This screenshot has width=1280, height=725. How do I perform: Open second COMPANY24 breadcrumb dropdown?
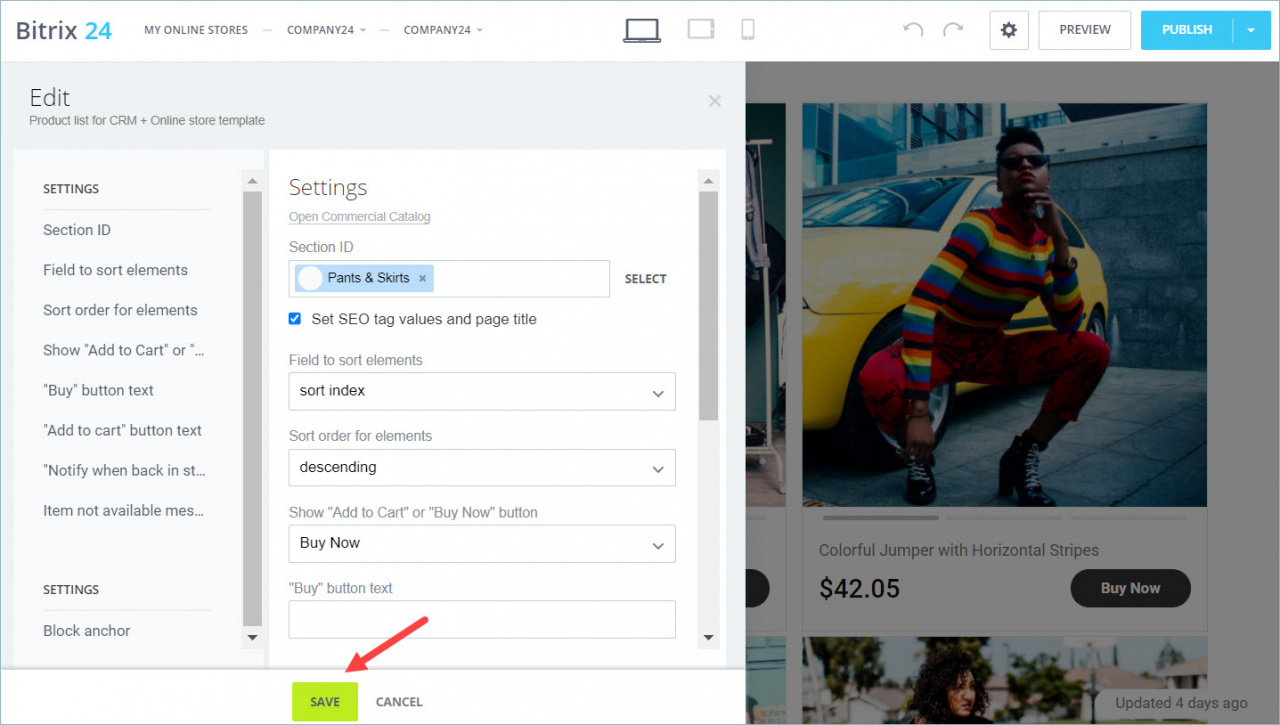pos(443,30)
